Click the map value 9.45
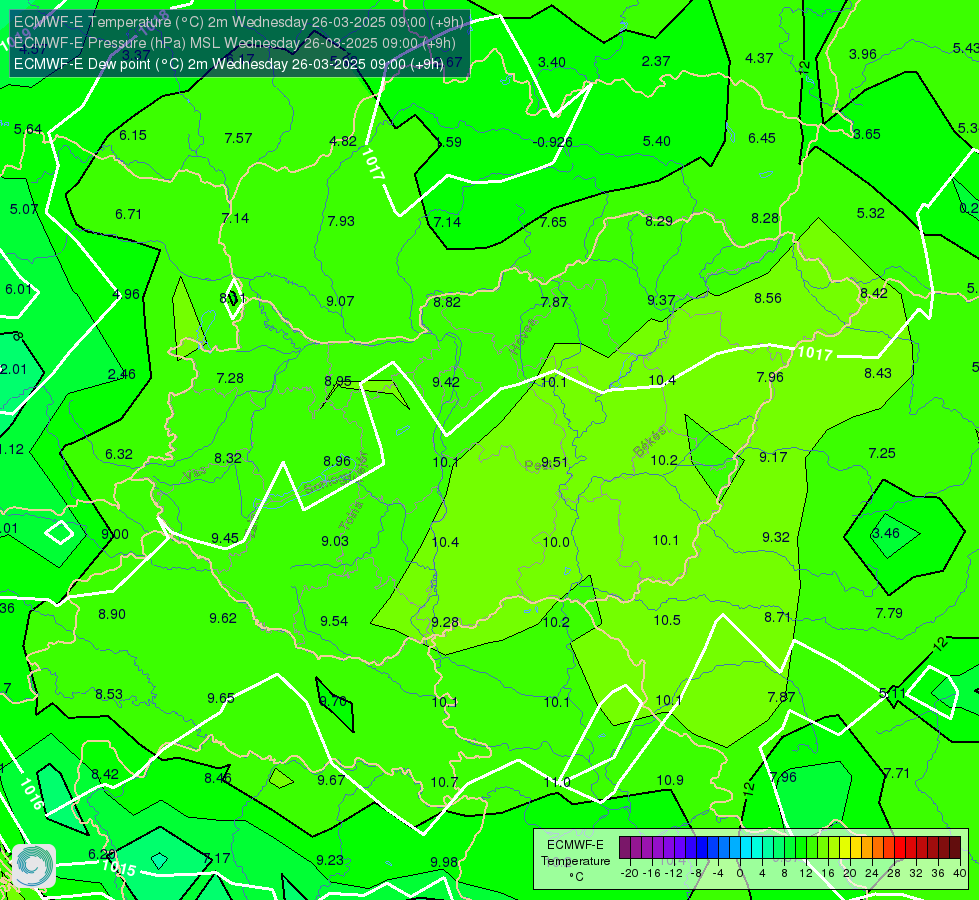The height and width of the screenshot is (900, 979). [x=225, y=538]
